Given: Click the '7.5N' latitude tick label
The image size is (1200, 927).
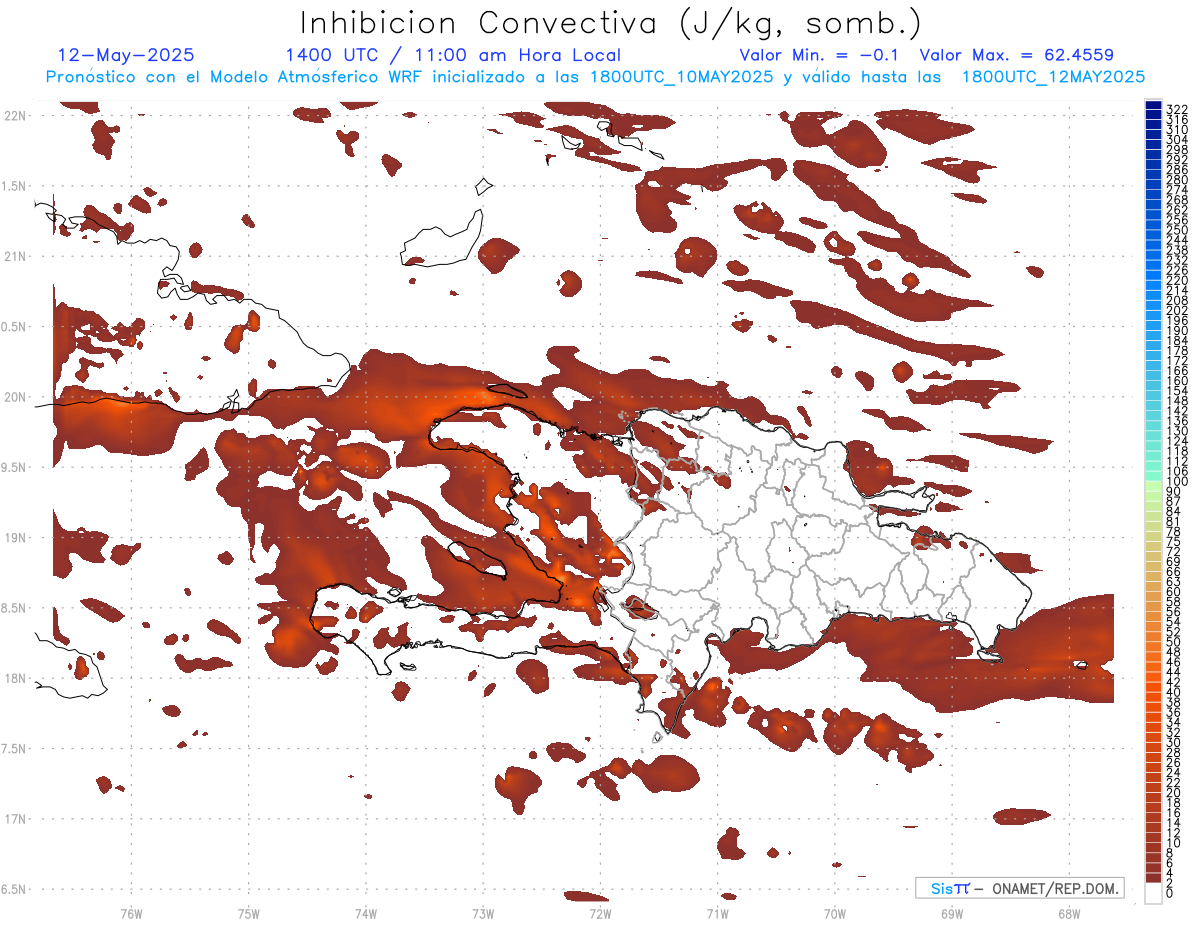Looking at the screenshot, I should pos(15,749).
